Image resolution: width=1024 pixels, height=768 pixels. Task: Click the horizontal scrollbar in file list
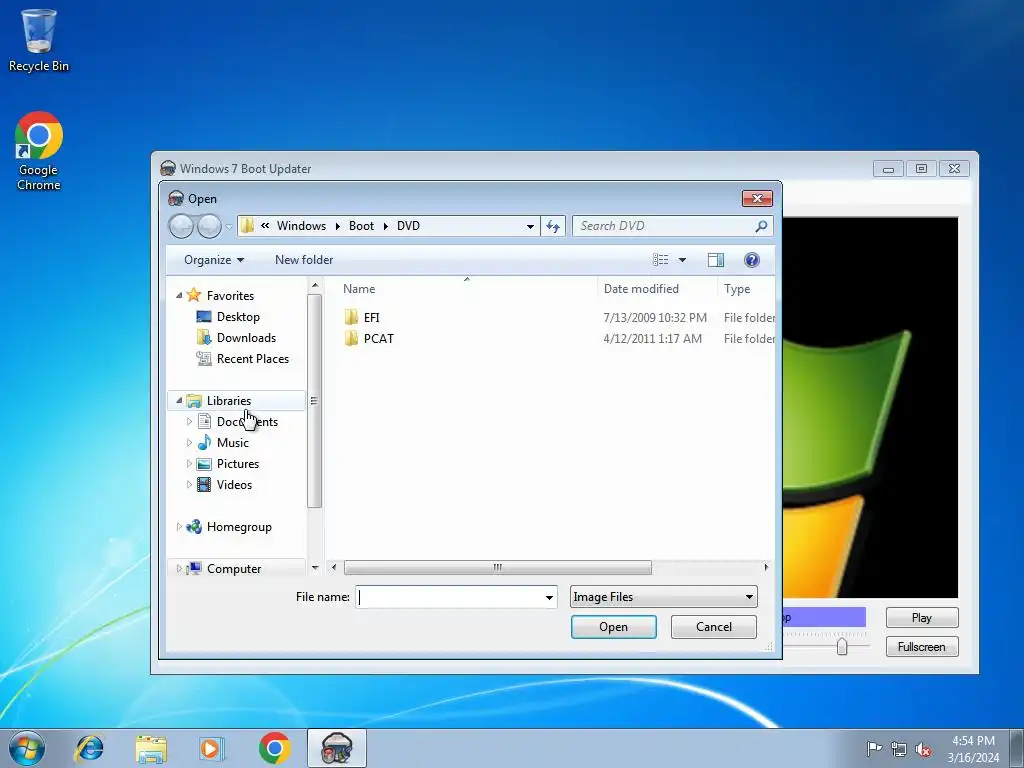pyautogui.click(x=498, y=568)
